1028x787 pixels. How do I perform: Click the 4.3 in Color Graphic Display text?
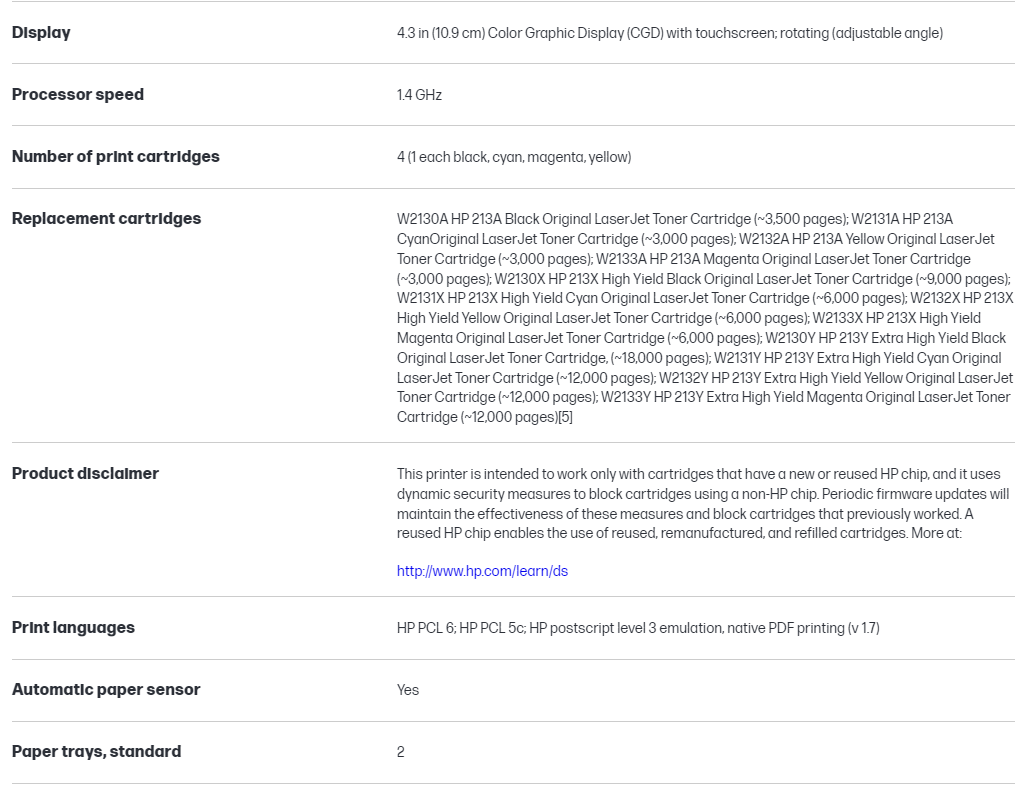pos(669,33)
